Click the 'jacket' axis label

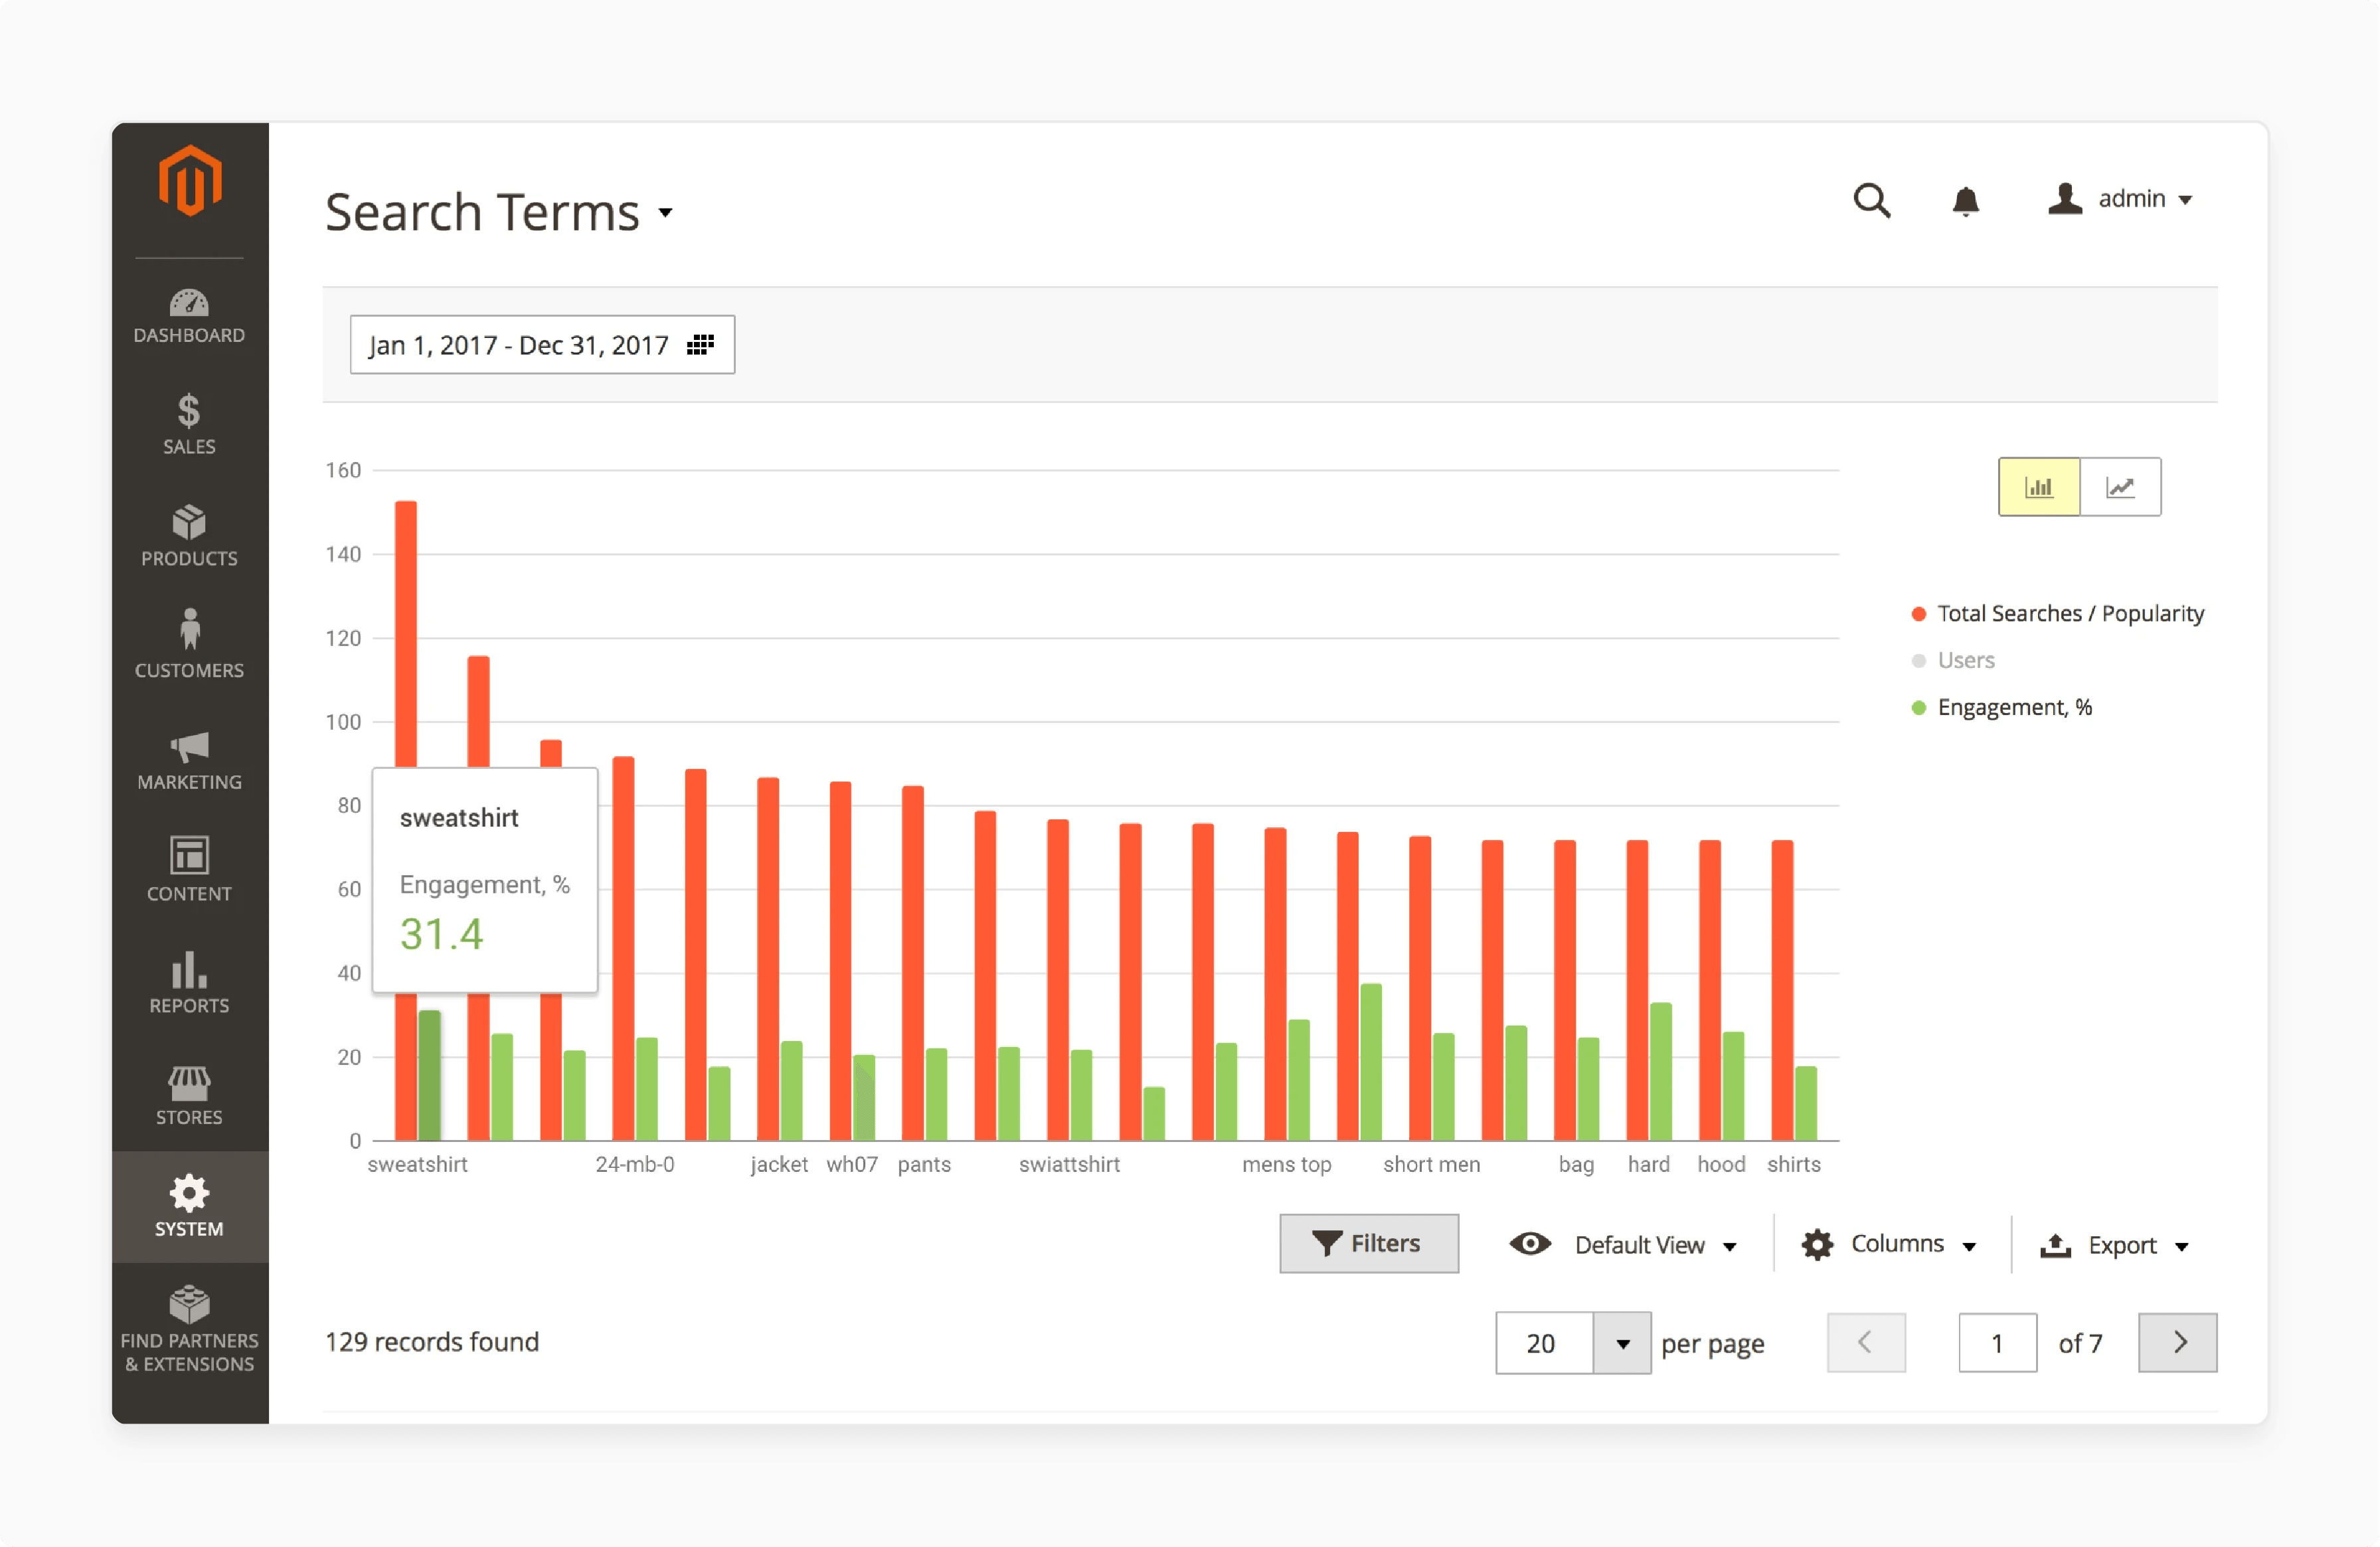pos(779,1164)
